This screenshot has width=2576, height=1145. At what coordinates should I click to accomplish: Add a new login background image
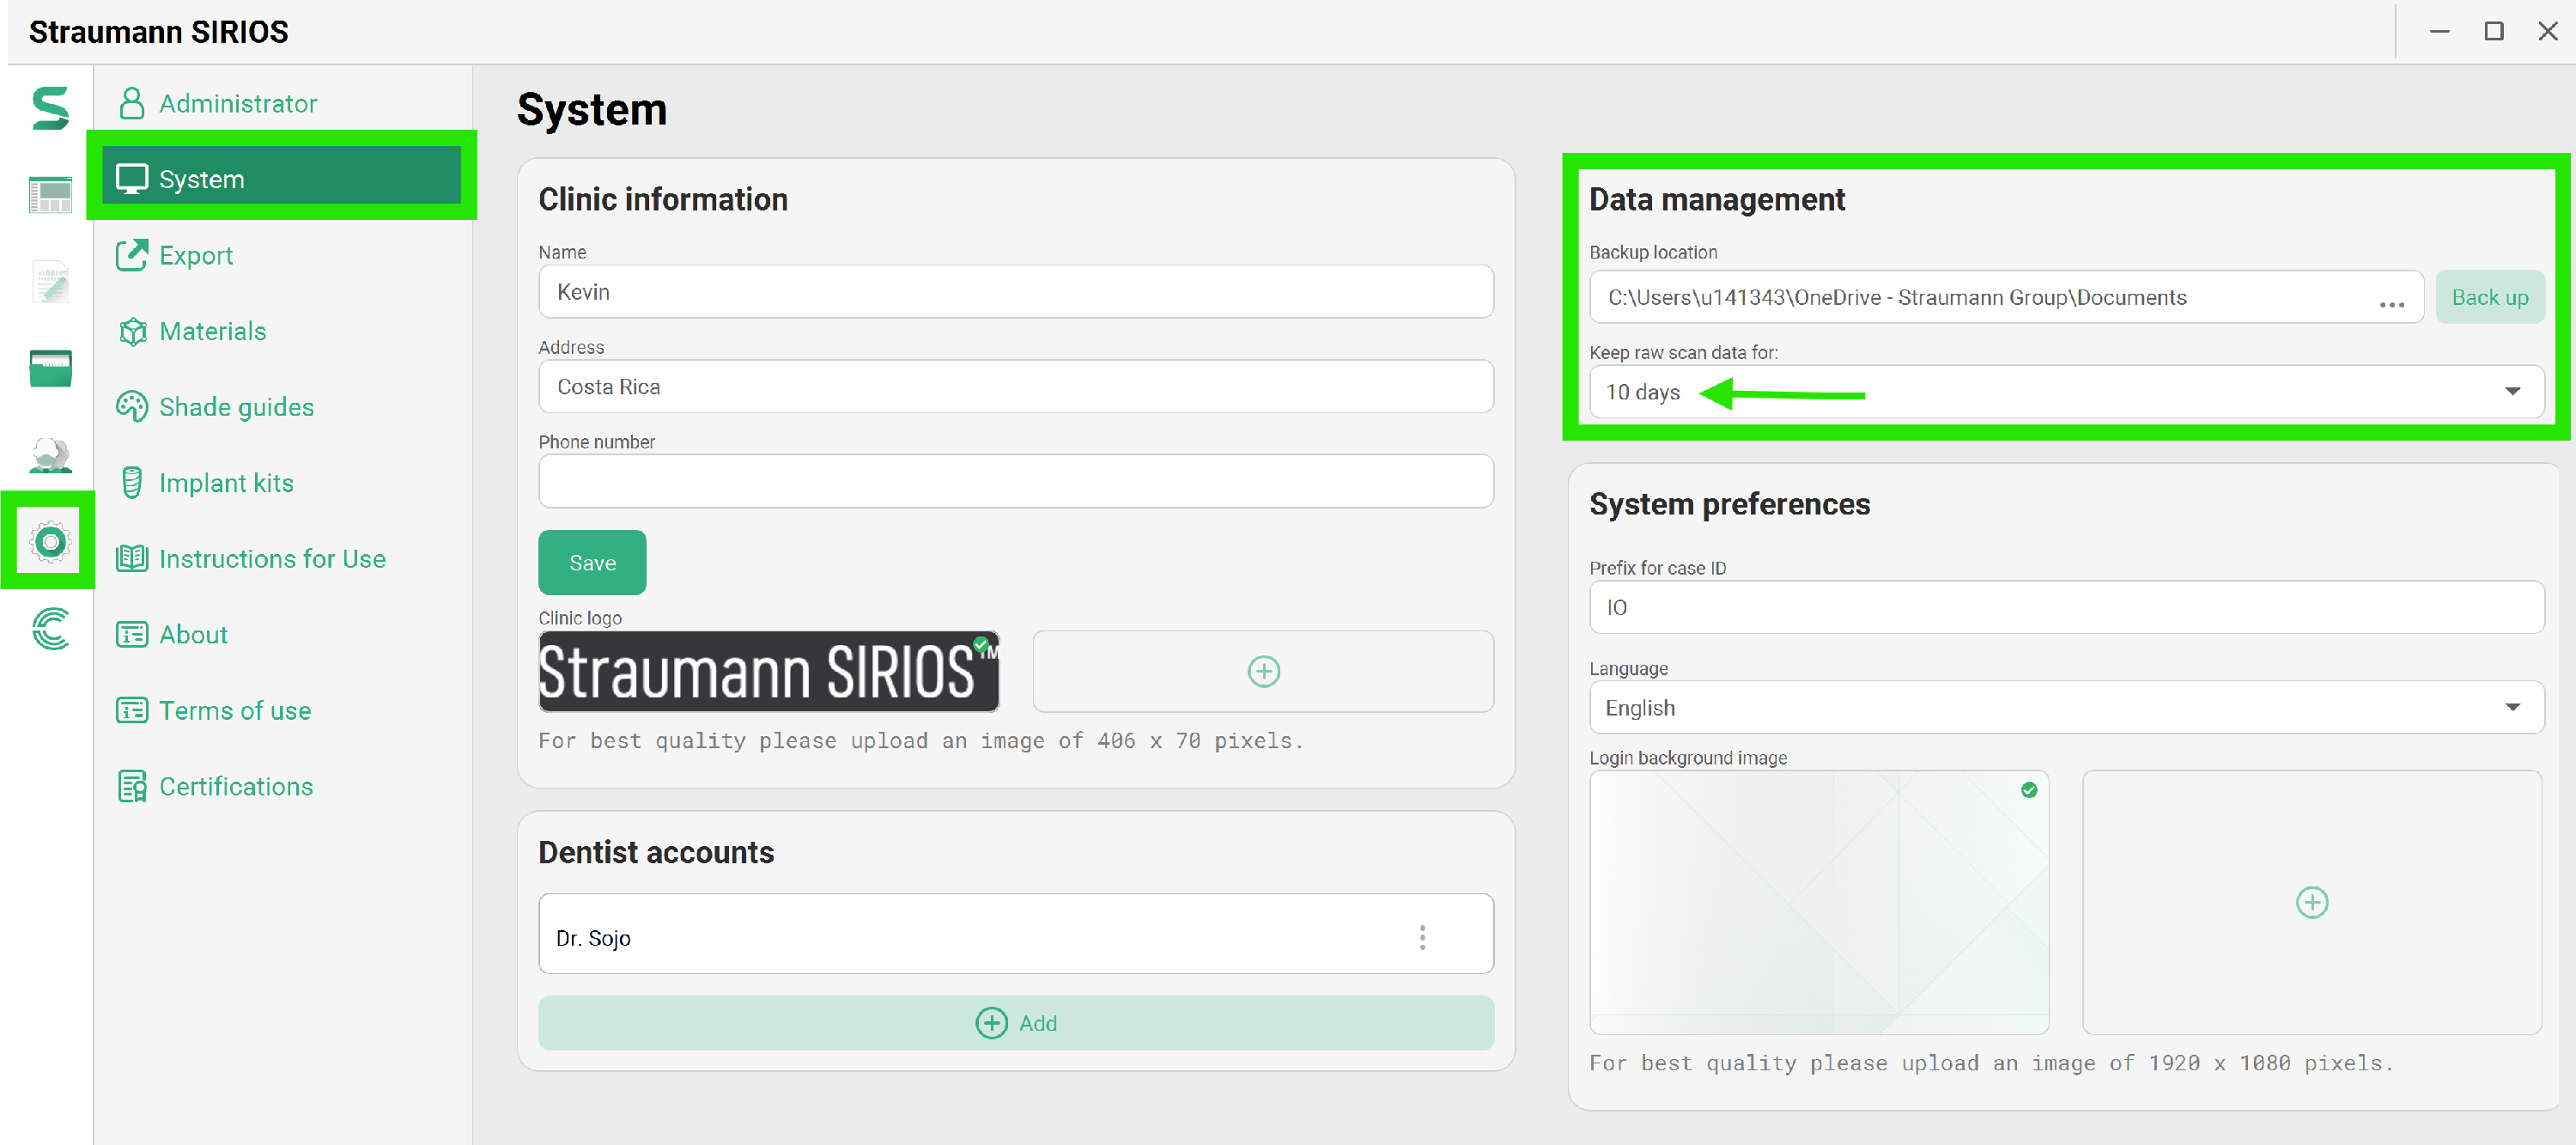click(x=2311, y=902)
